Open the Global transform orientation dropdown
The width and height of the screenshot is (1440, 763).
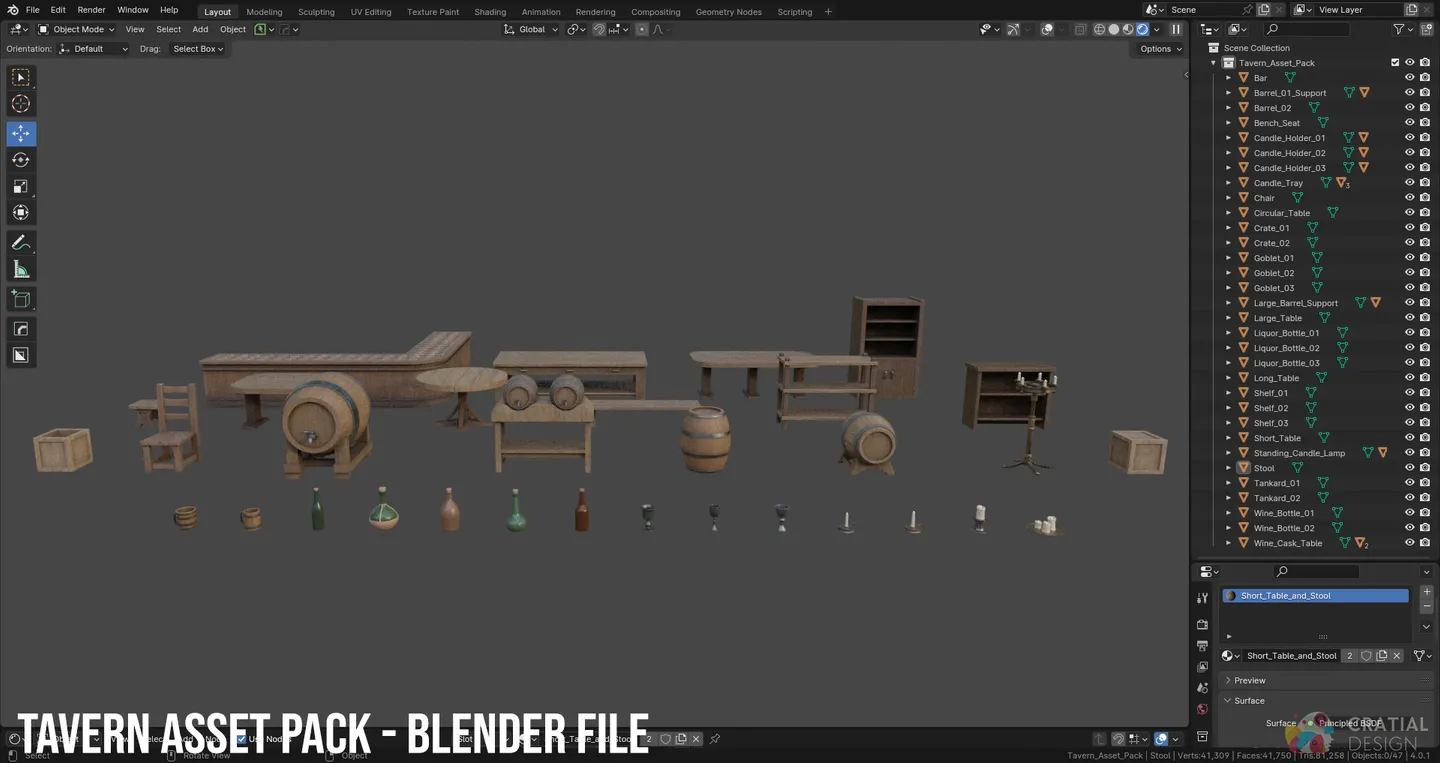531,29
